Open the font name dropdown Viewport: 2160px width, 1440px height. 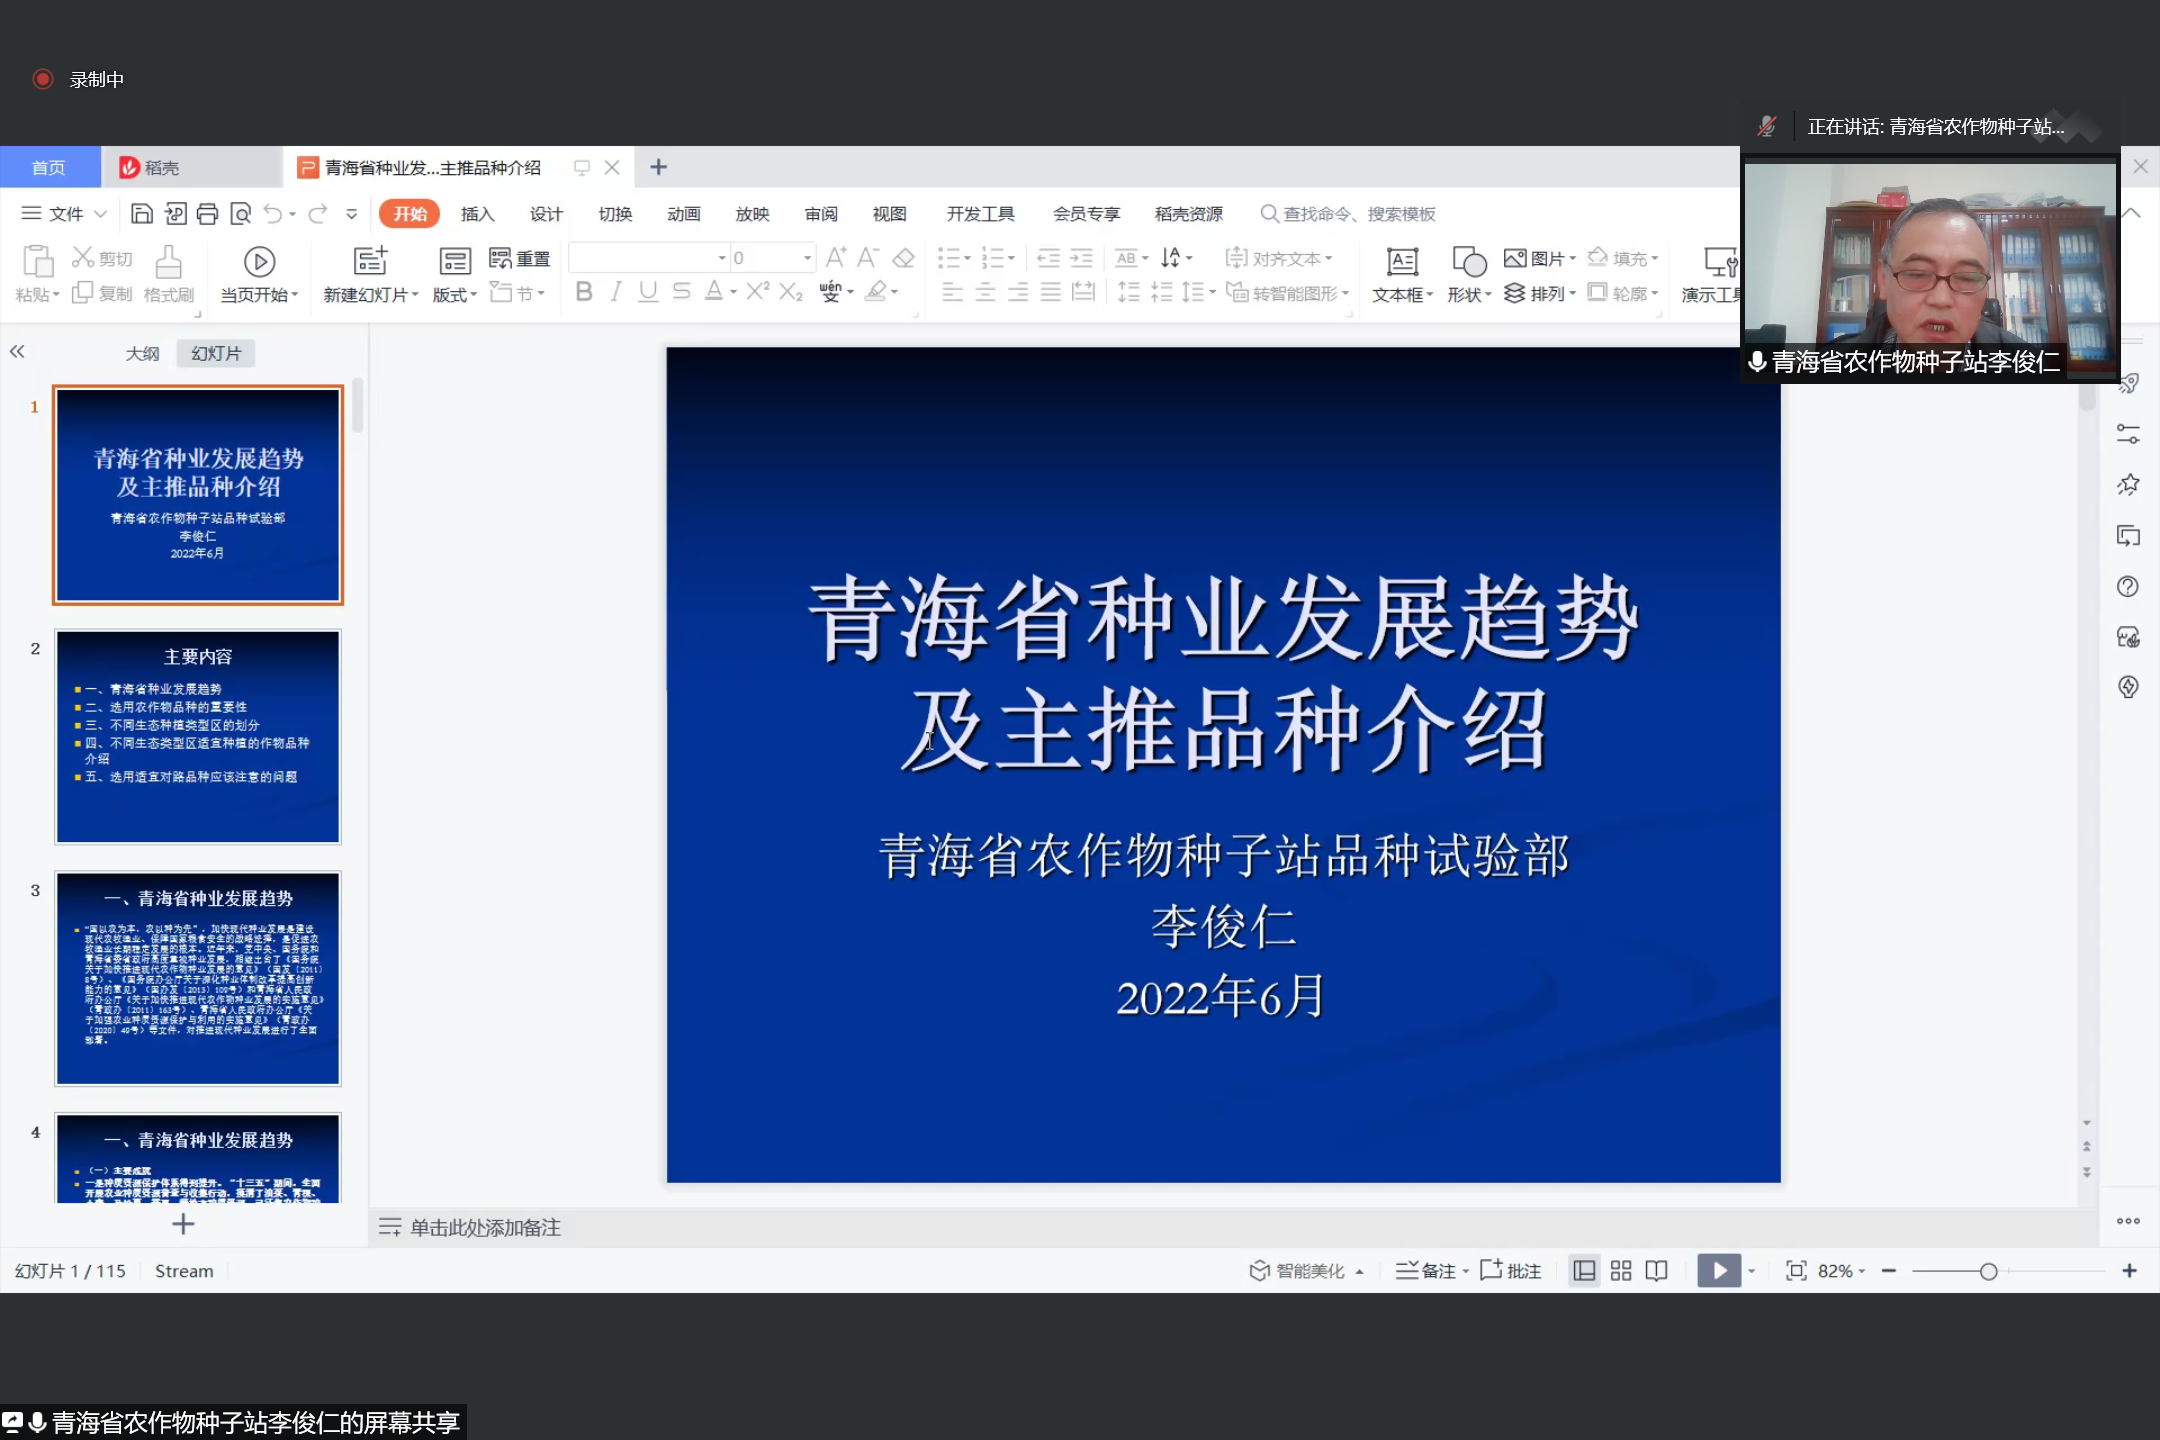pos(722,258)
